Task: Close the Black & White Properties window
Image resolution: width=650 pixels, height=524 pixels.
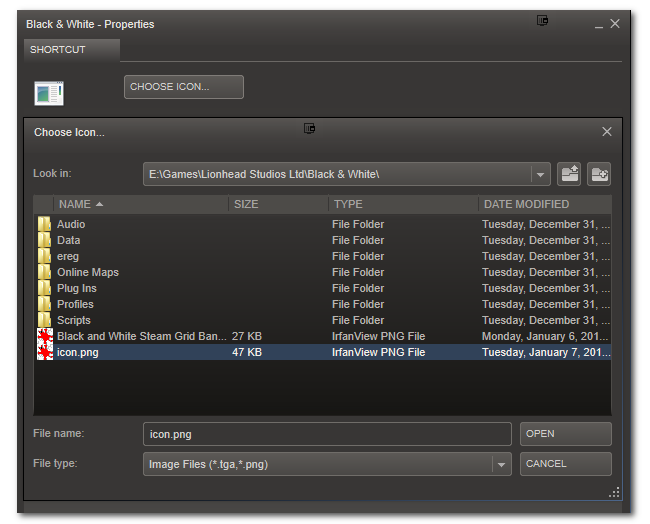Action: (x=615, y=24)
